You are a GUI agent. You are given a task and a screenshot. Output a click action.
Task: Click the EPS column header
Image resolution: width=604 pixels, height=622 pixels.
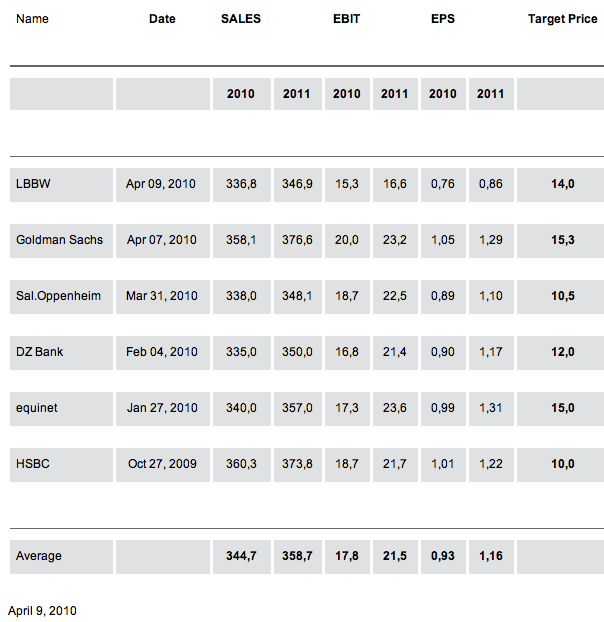pyautogui.click(x=442, y=19)
